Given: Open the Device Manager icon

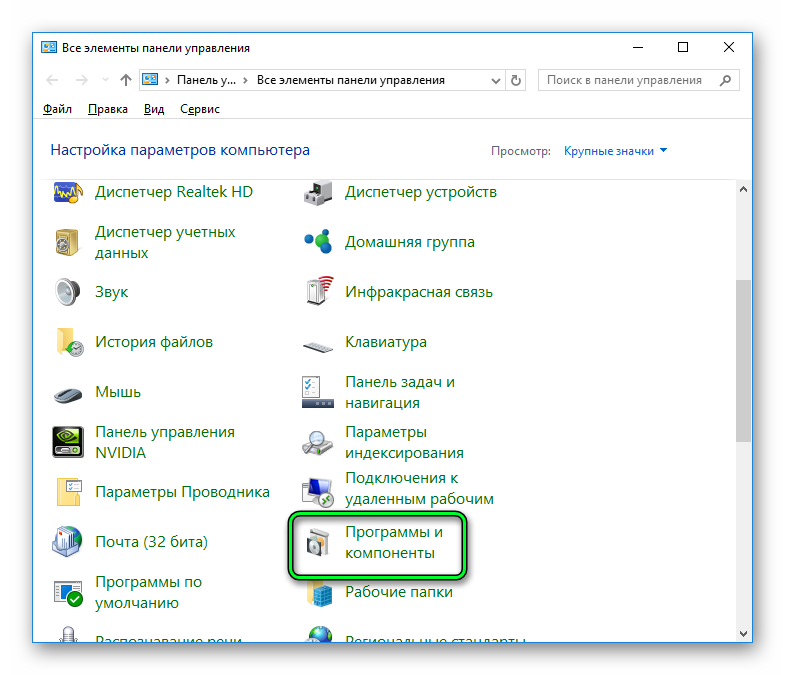Looking at the screenshot, I should [x=318, y=192].
